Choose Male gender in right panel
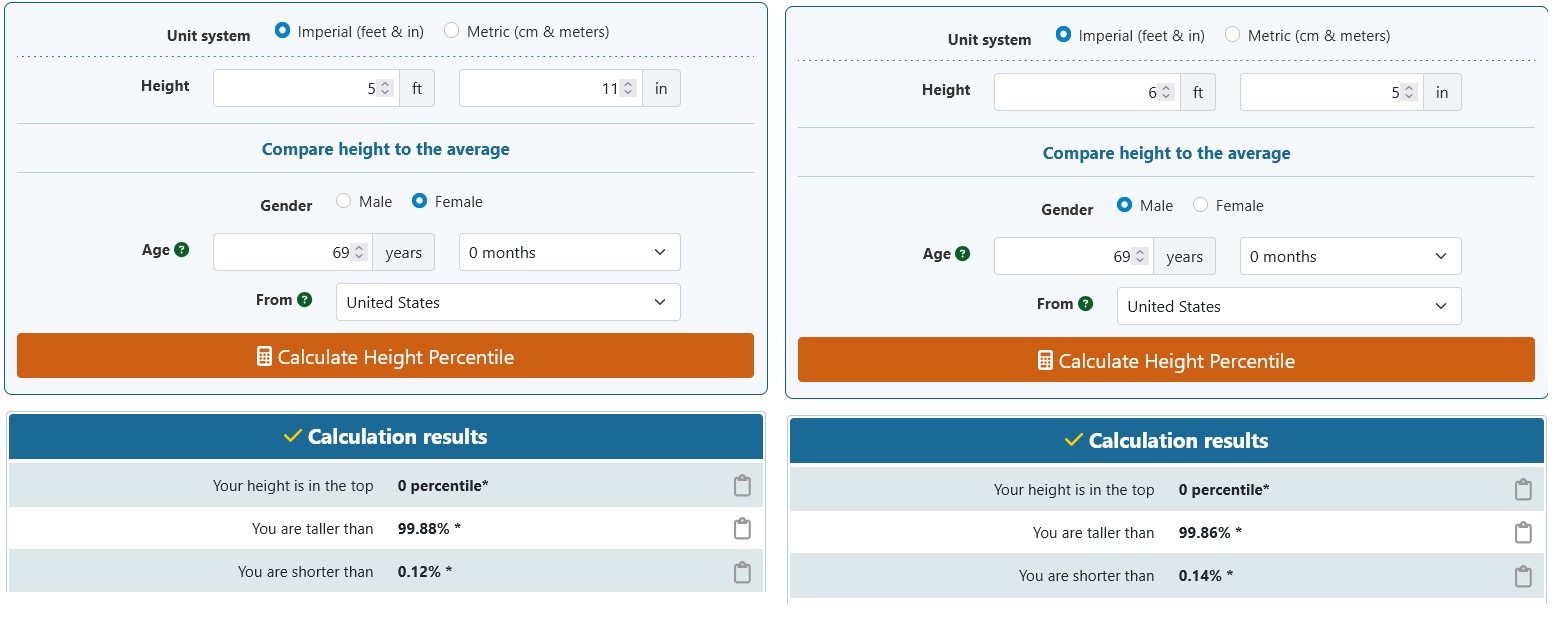The image size is (1564, 636). point(1124,205)
